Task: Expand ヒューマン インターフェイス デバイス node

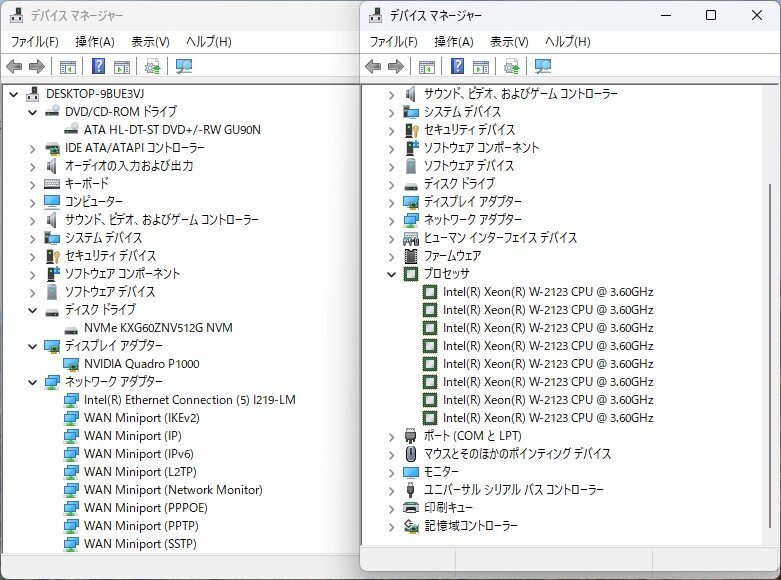Action: click(x=392, y=239)
